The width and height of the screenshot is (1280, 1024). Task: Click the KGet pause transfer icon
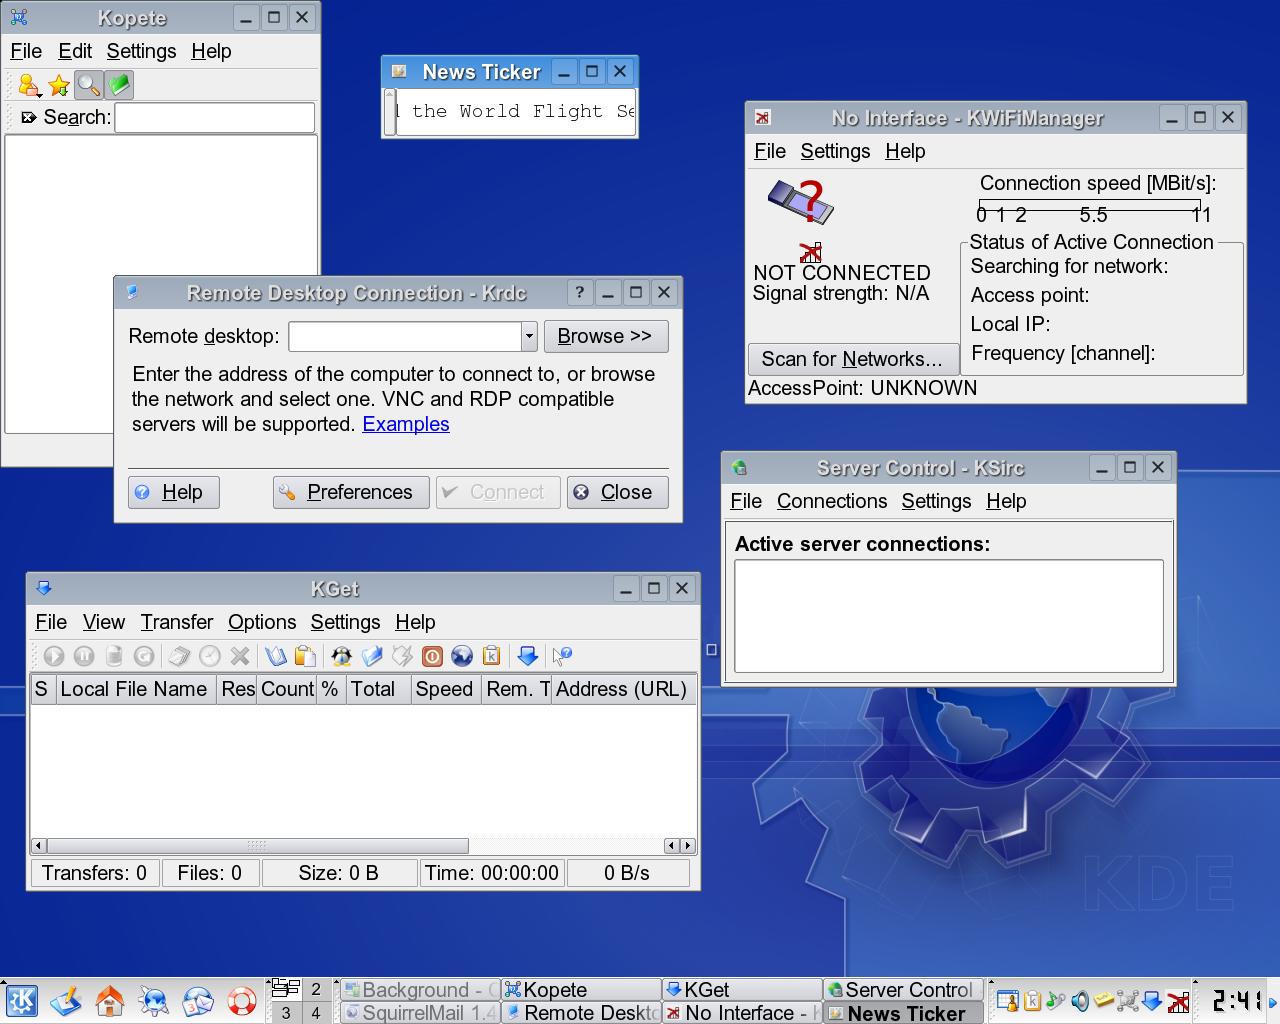[84, 656]
